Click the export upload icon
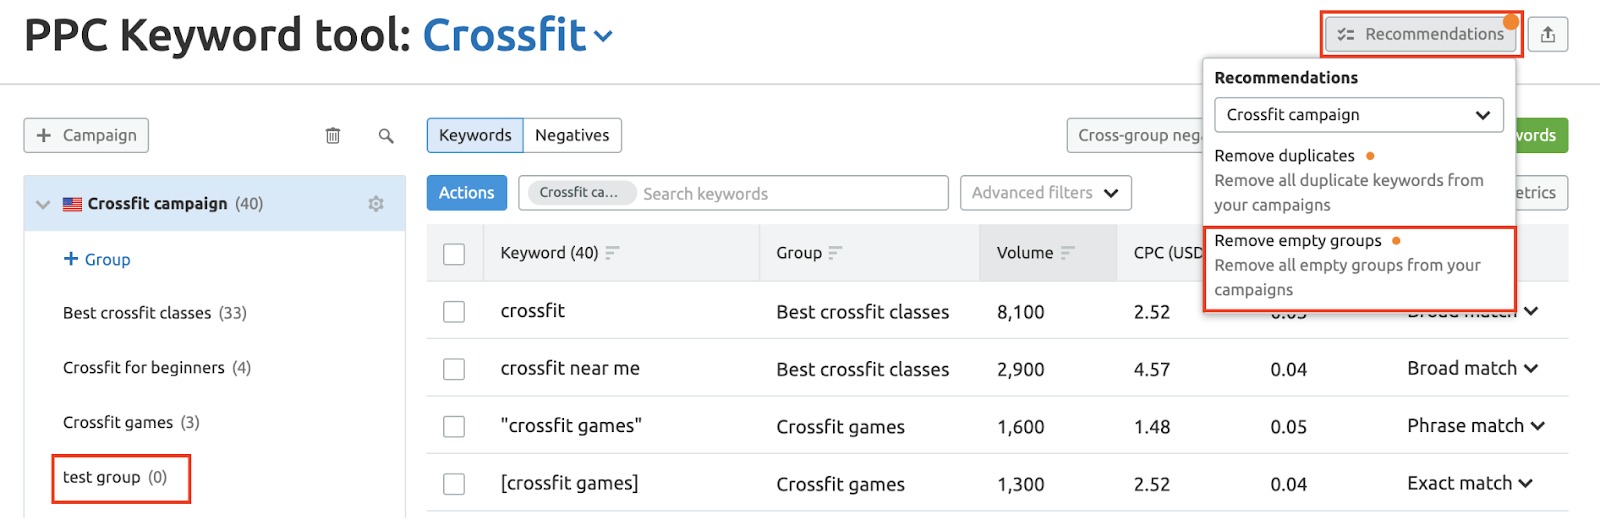 pyautogui.click(x=1547, y=34)
